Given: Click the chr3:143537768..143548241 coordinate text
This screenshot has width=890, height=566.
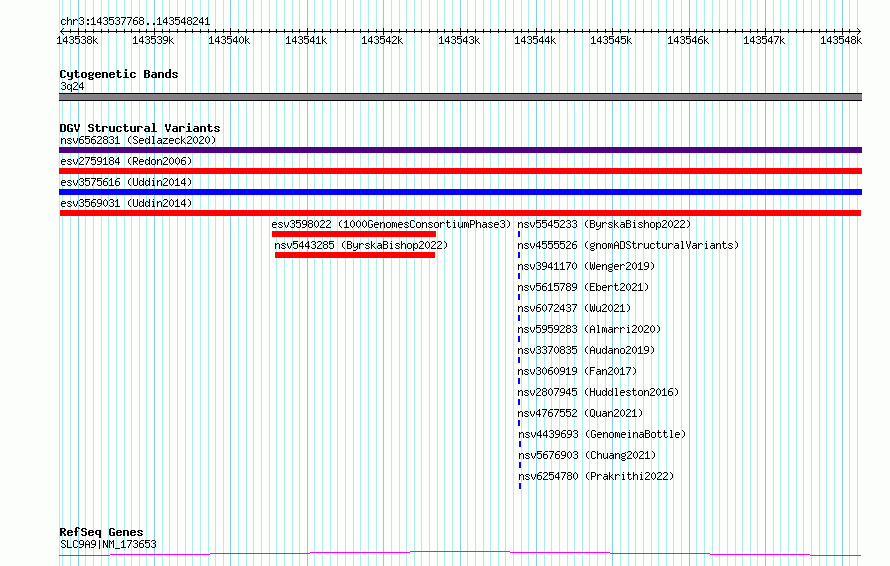Looking at the screenshot, I should pyautogui.click(x=135, y=22).
